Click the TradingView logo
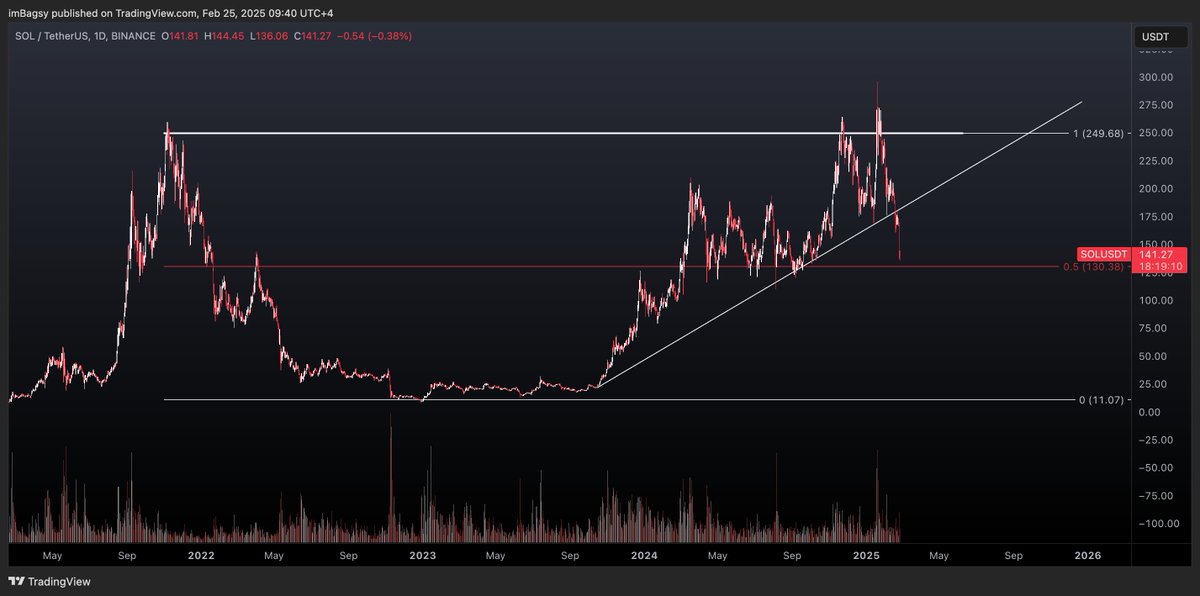The width and height of the screenshot is (1200, 596). (x=48, y=581)
